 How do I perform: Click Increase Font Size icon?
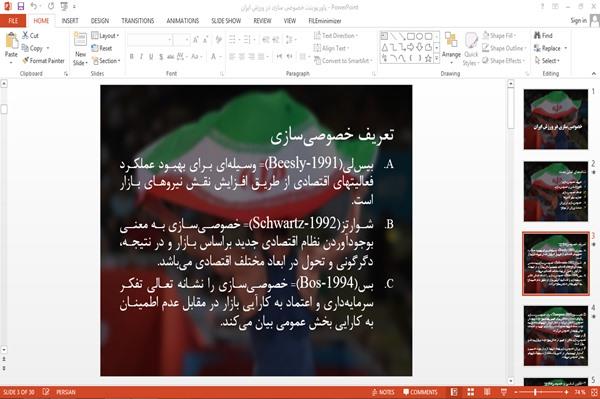coord(196,39)
